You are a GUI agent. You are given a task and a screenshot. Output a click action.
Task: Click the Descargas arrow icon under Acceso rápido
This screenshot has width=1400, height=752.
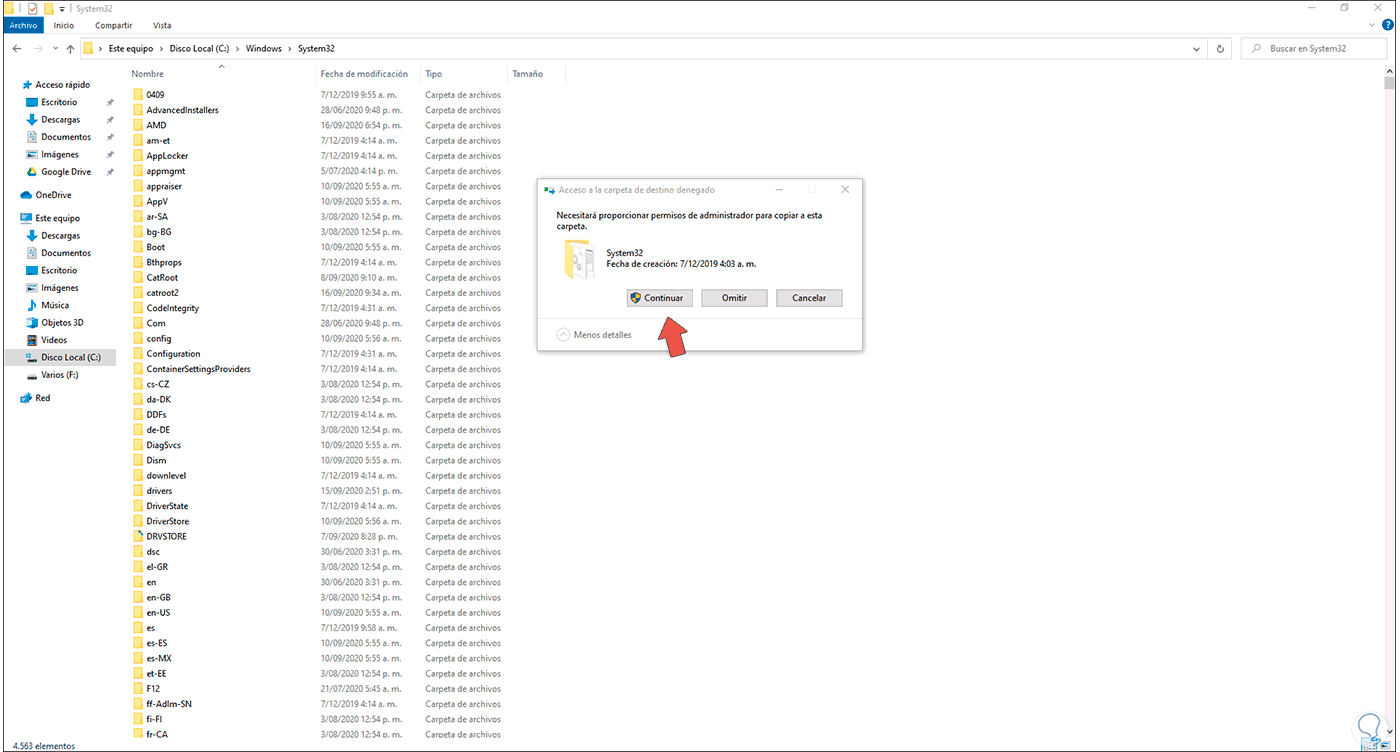pyautogui.click(x=32, y=119)
